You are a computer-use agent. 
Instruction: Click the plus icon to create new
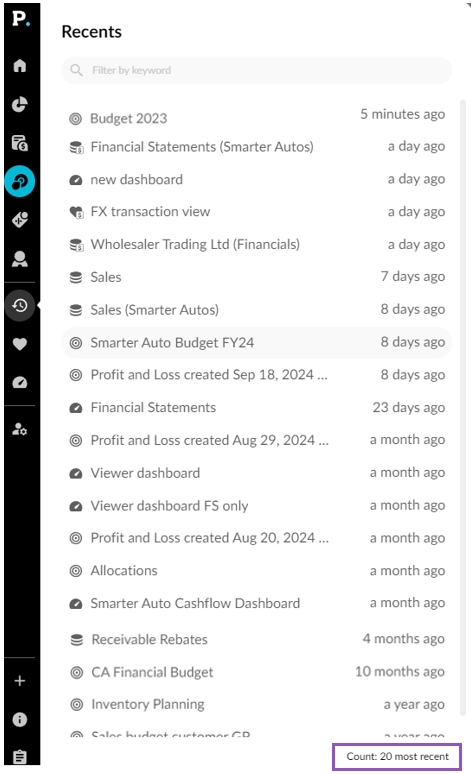point(20,681)
